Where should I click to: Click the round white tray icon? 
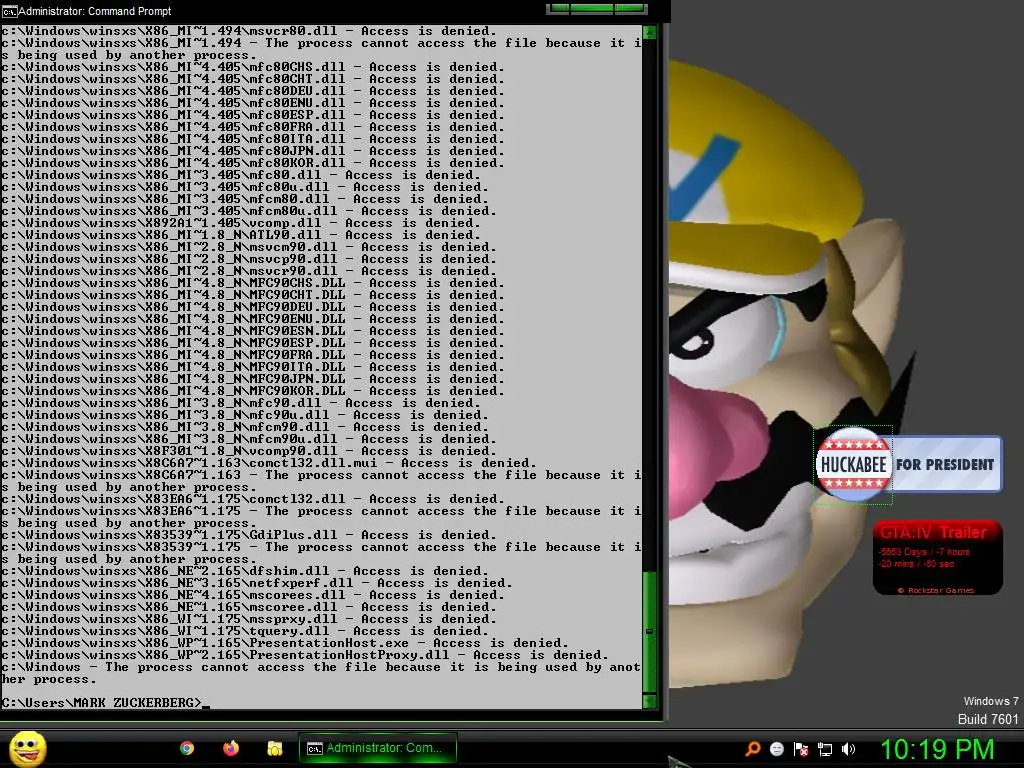[776, 749]
